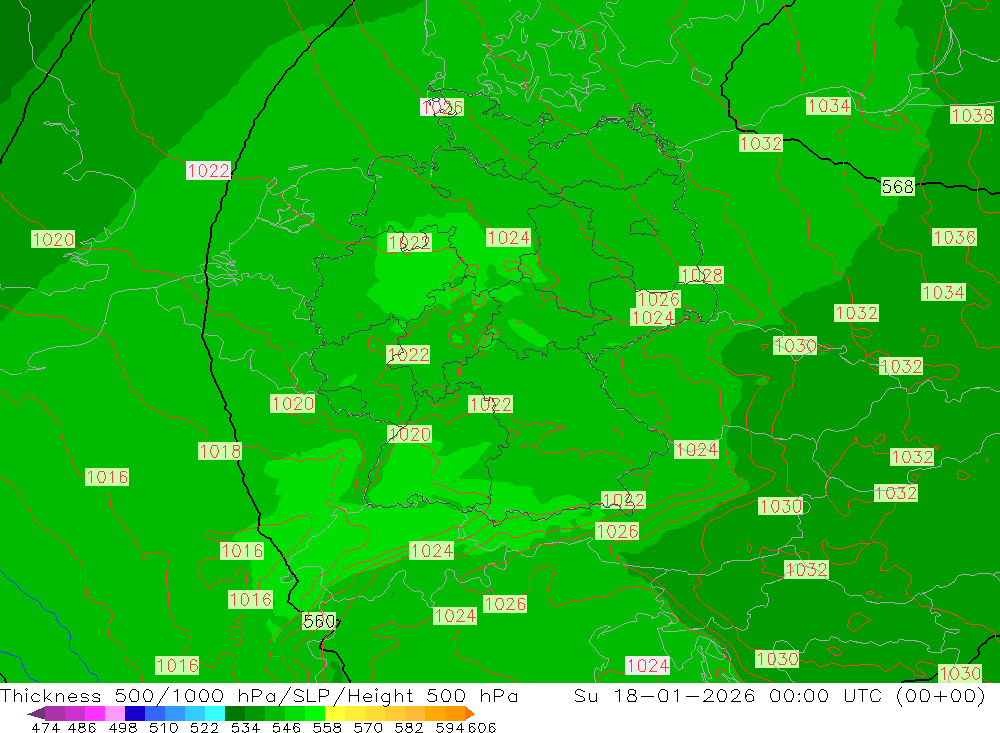Select the '606' legend value
This screenshot has height=733, width=1000.
[482, 727]
